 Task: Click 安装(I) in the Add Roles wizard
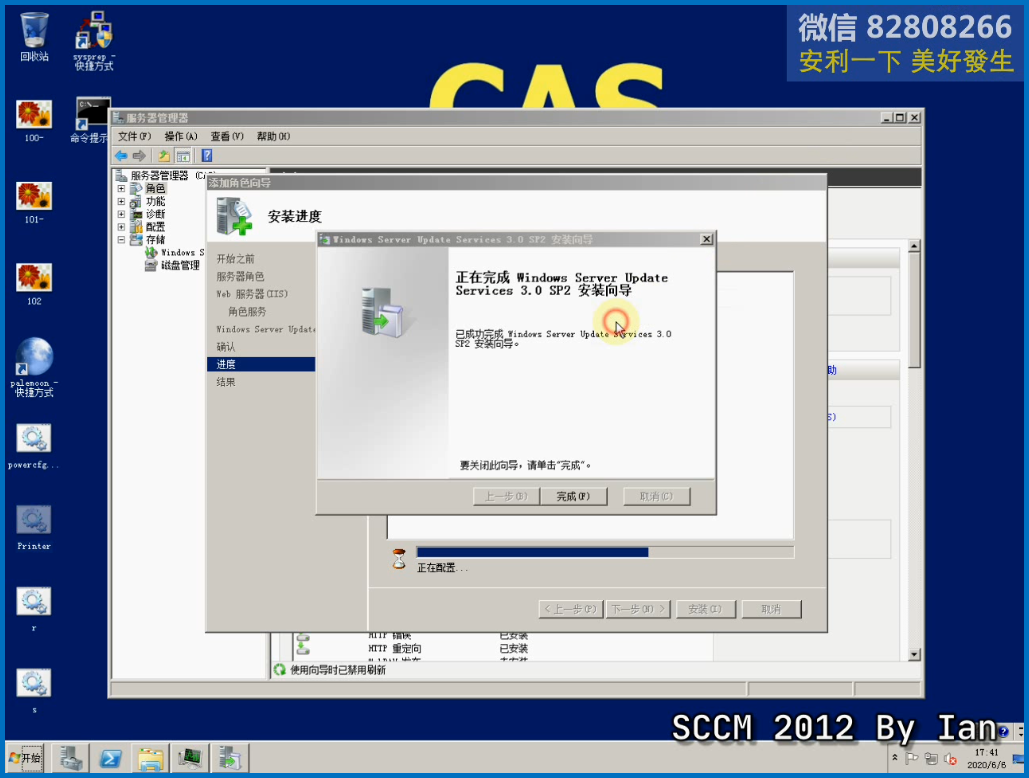(x=705, y=609)
